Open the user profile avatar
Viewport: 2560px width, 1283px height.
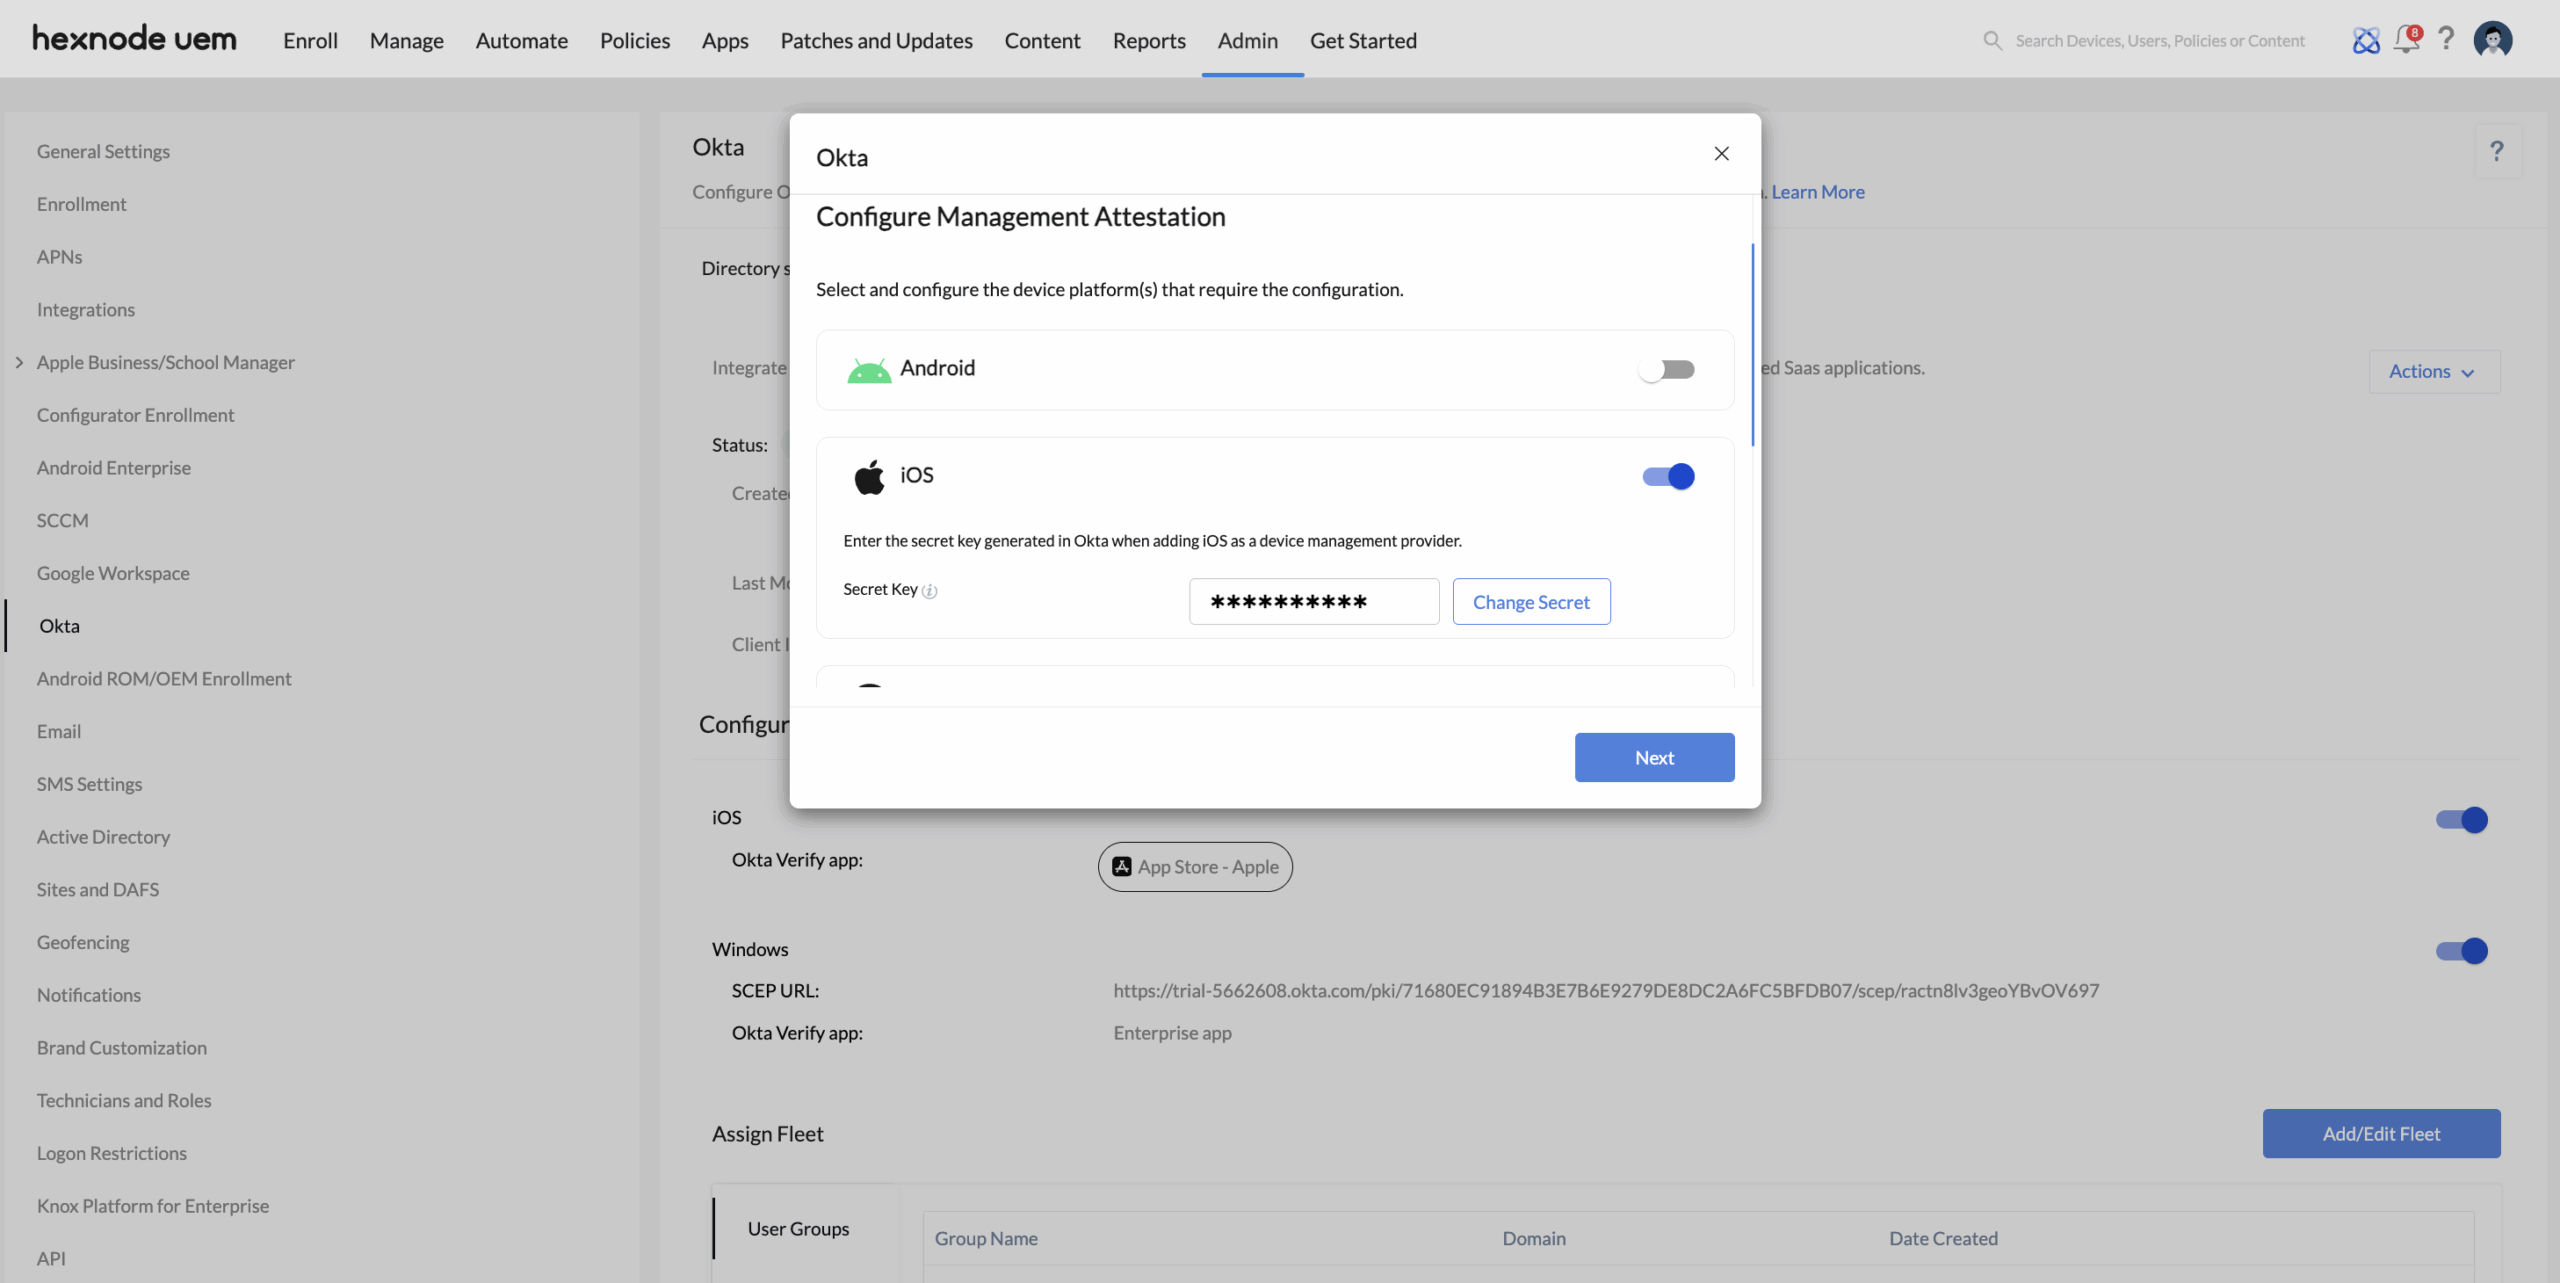click(x=2492, y=40)
